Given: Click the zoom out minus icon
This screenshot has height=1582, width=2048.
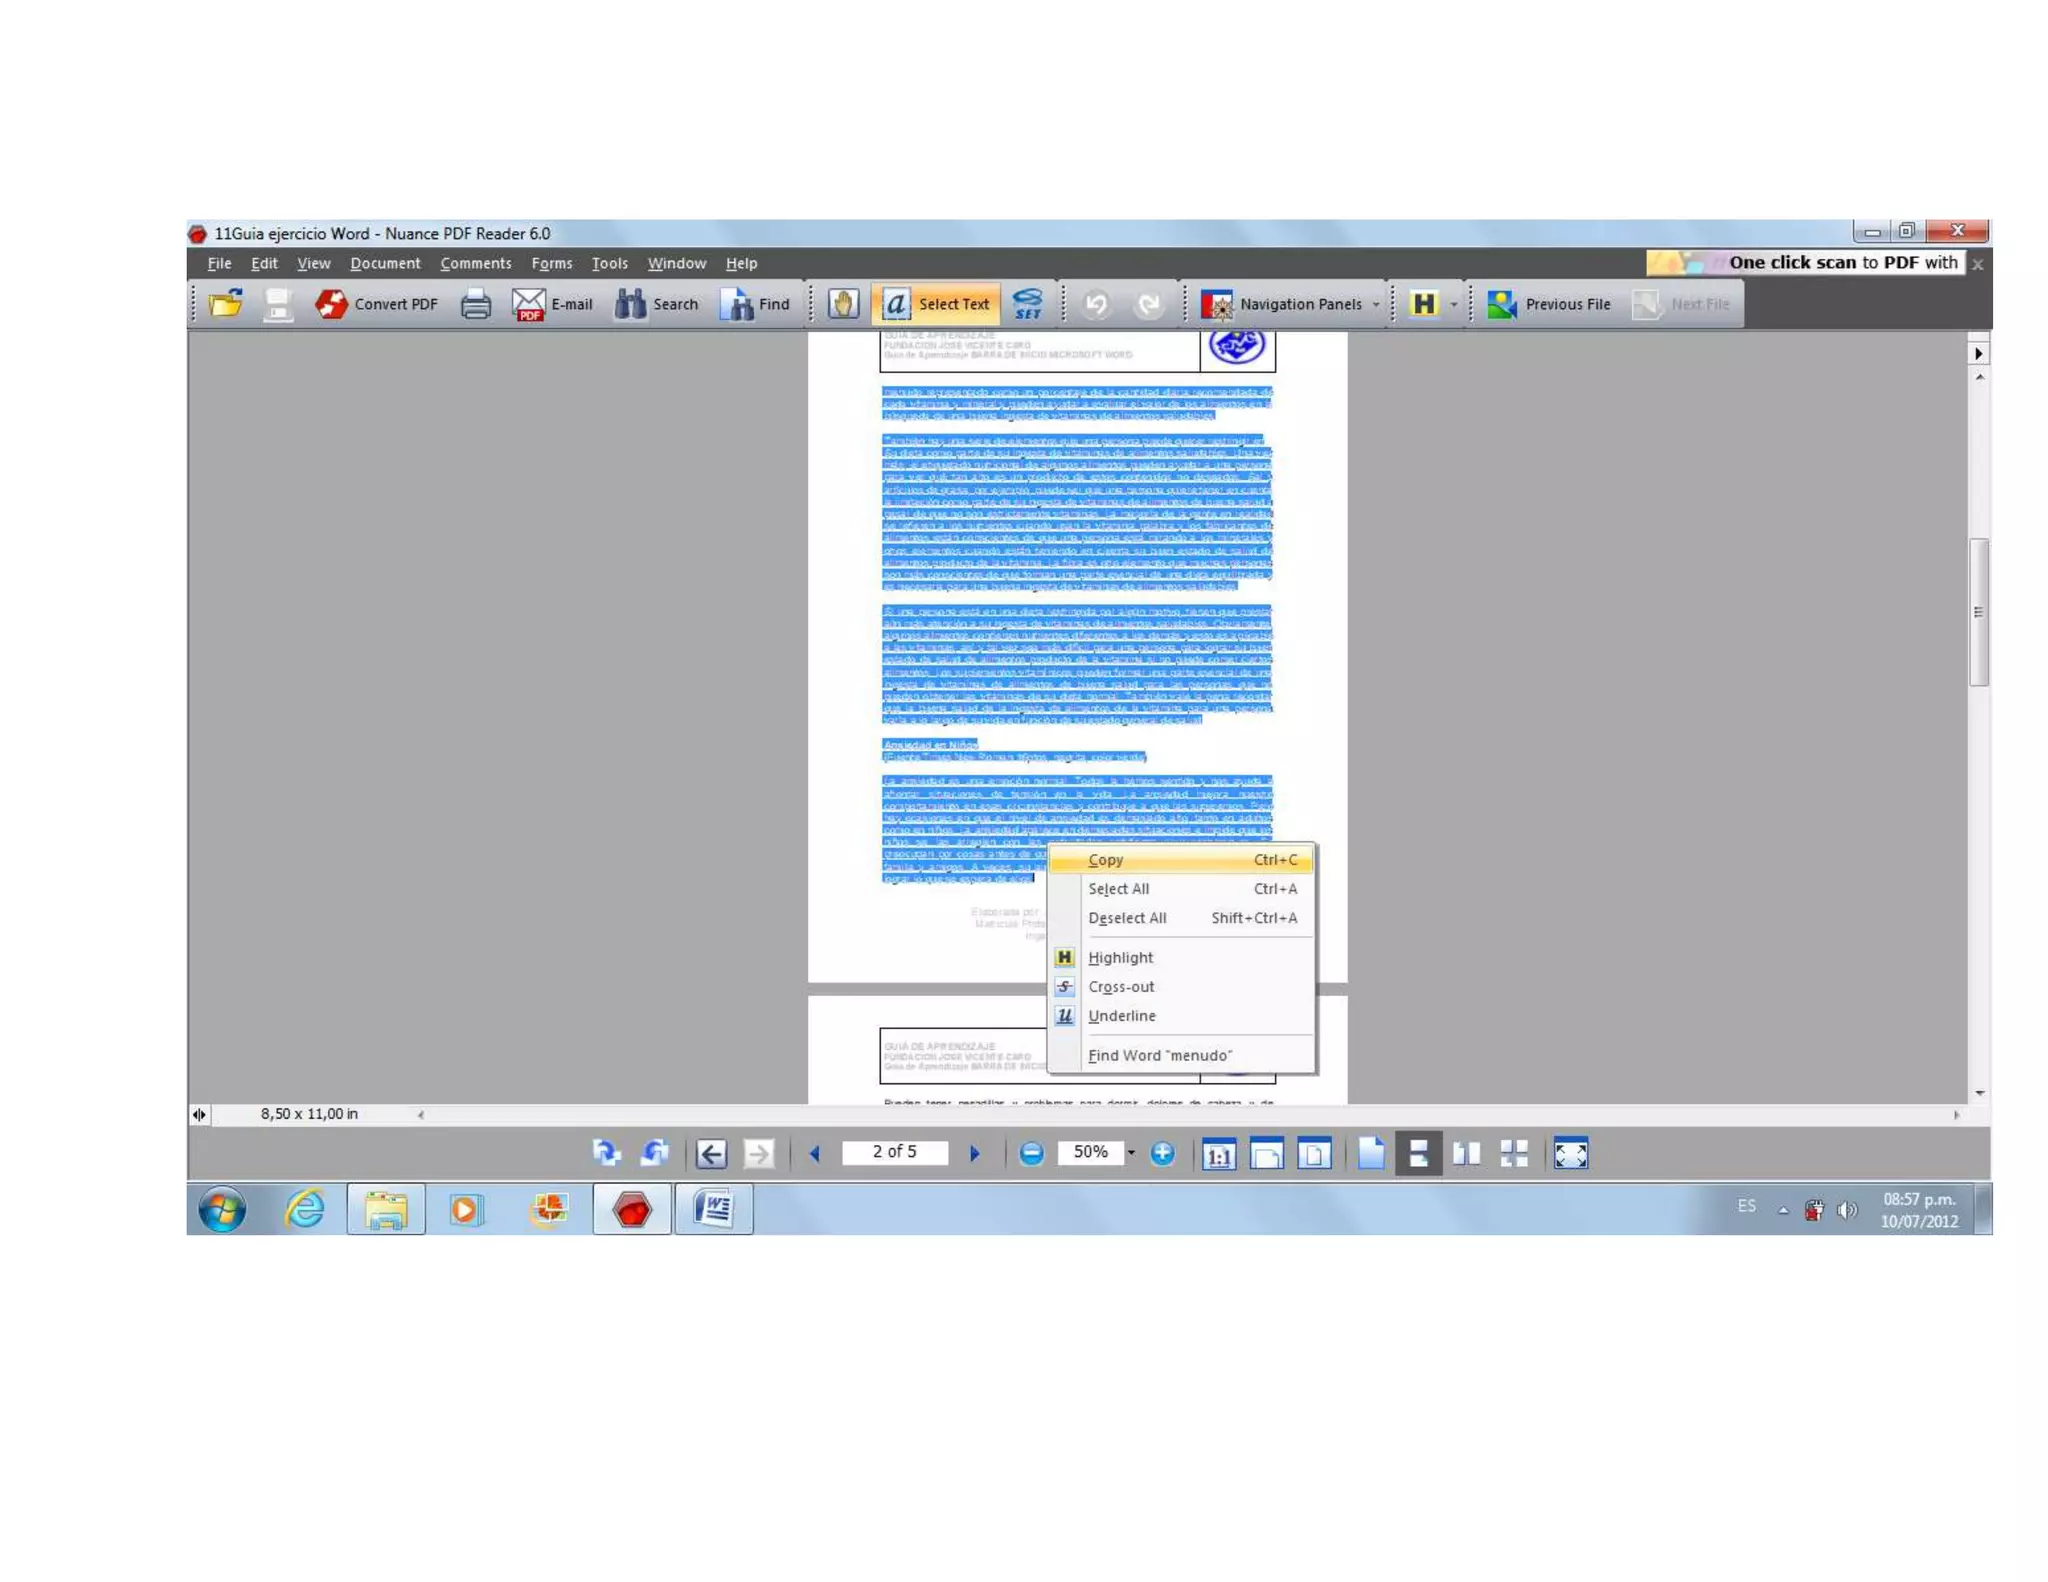Looking at the screenshot, I should 1031,1153.
